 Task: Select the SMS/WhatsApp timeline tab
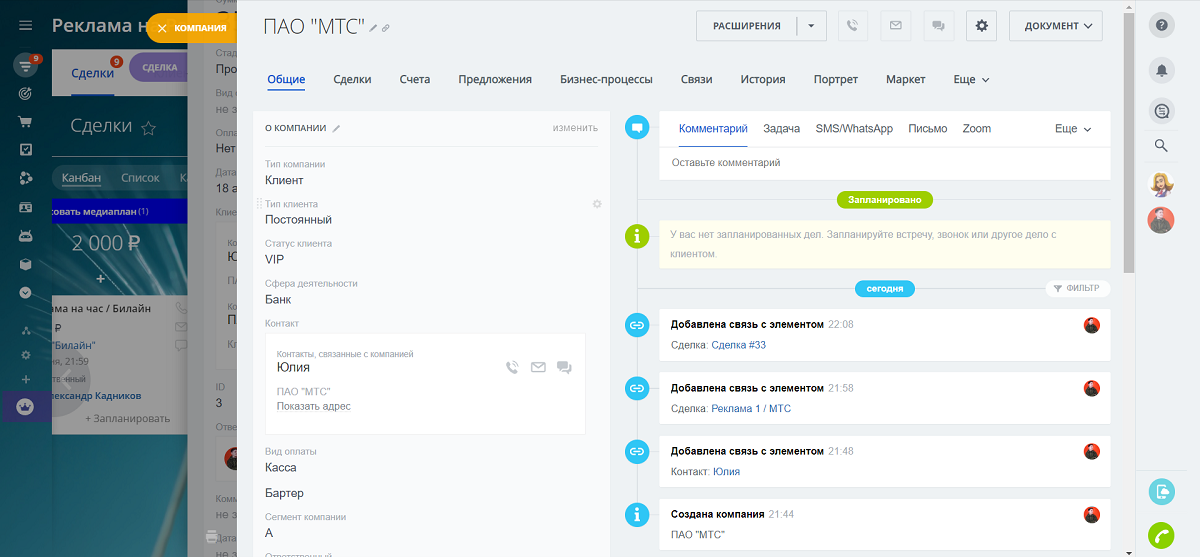(854, 129)
